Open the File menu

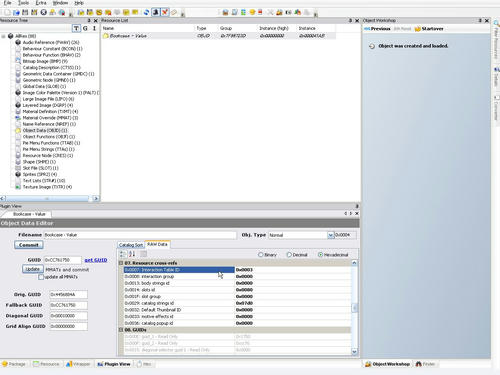tap(7, 3)
